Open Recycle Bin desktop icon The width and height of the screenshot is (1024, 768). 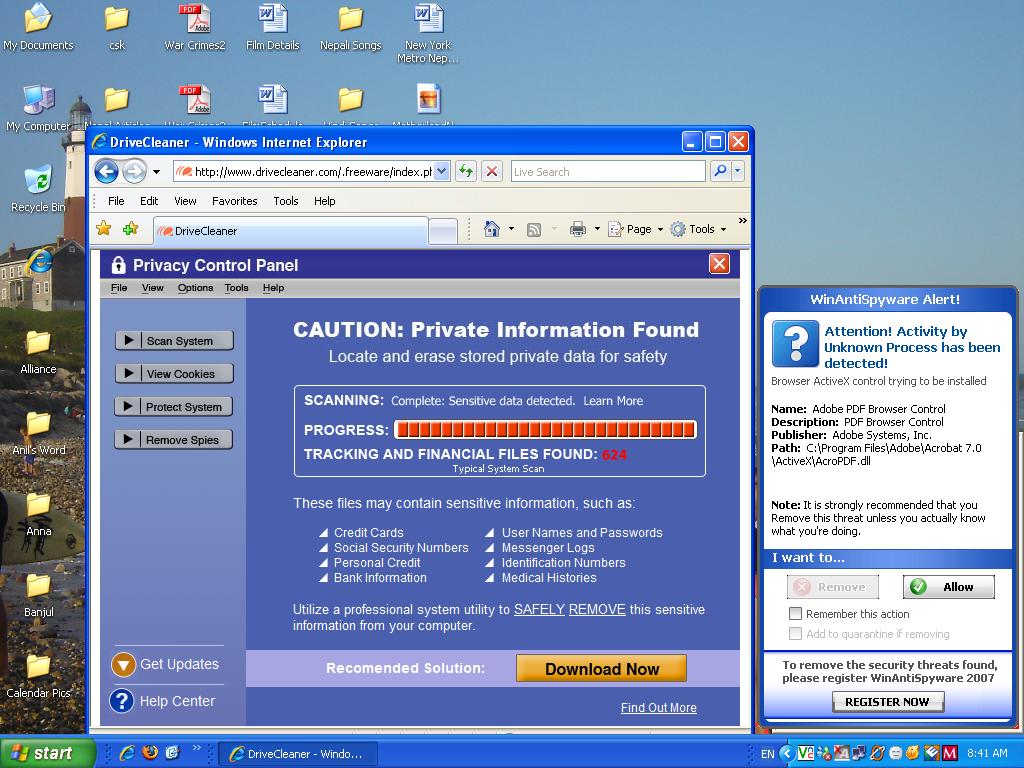coord(38,186)
